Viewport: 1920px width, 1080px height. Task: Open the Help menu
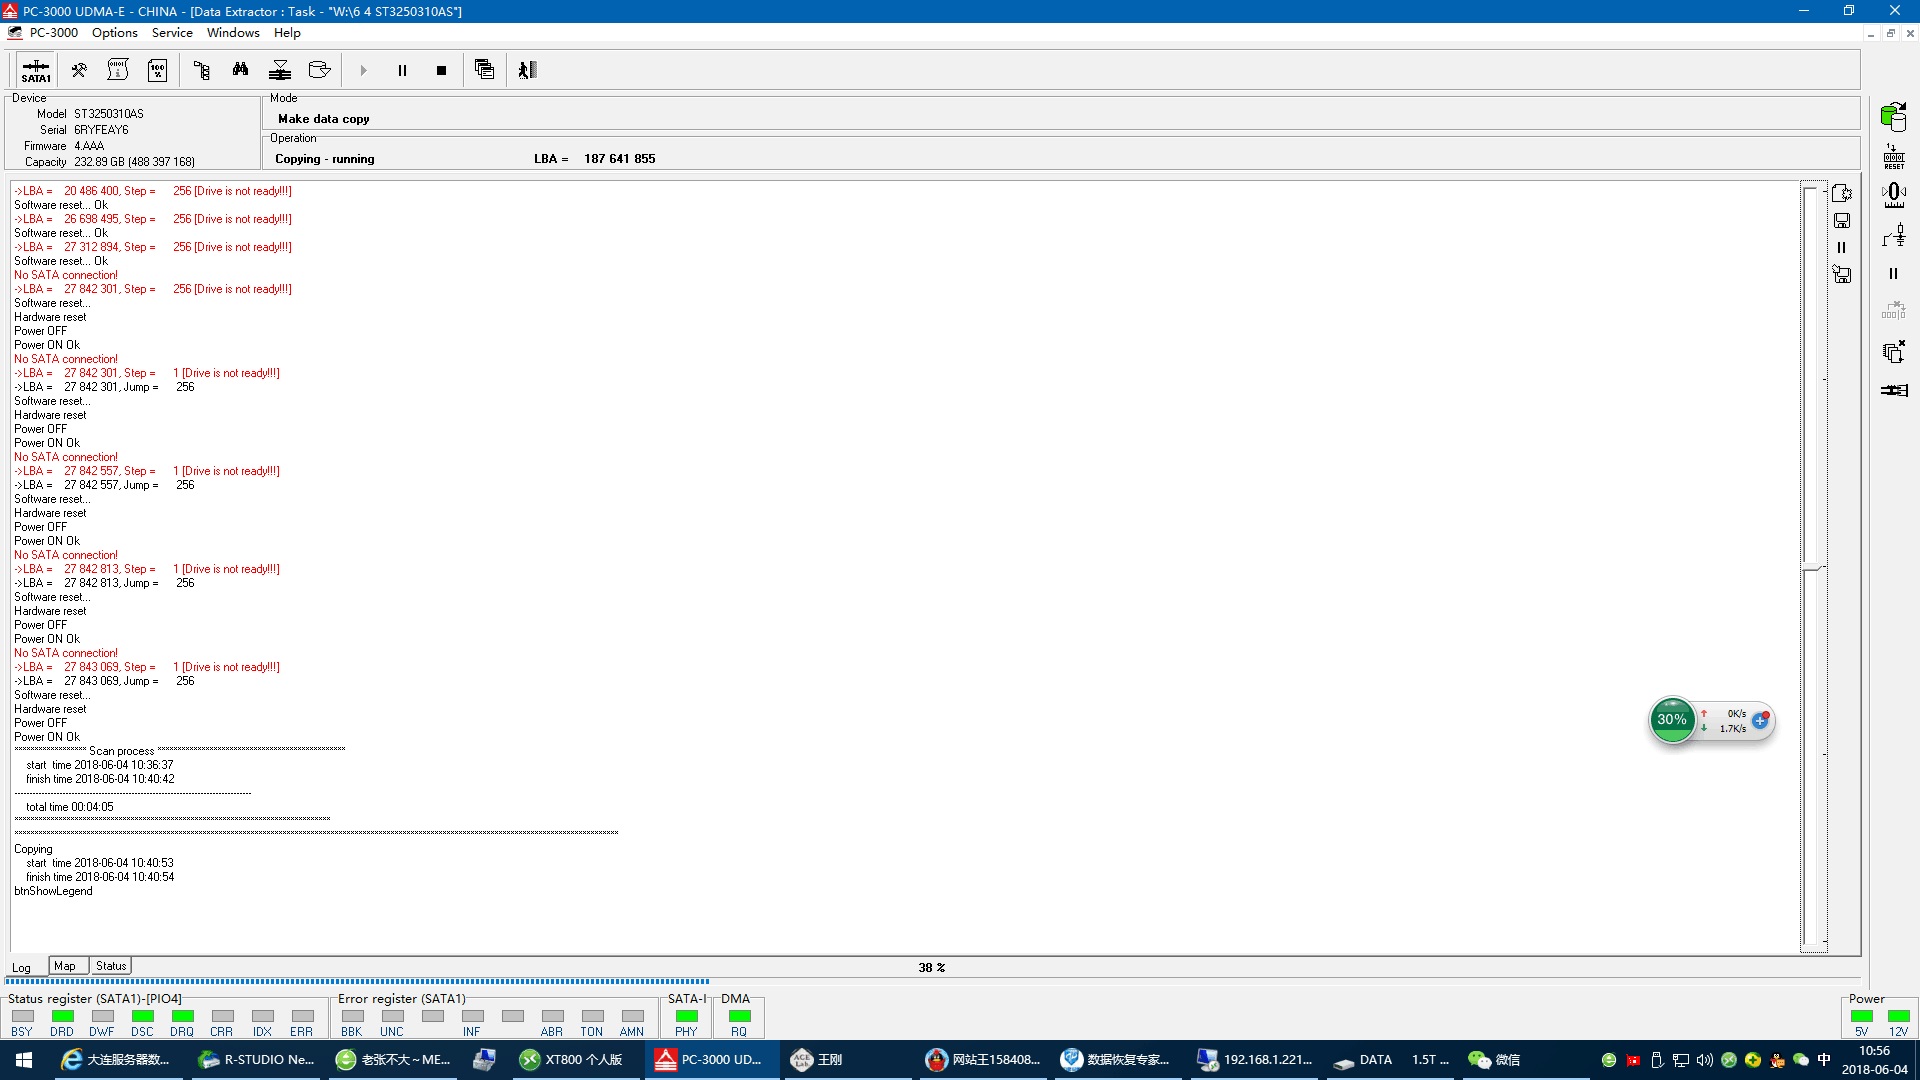(287, 33)
